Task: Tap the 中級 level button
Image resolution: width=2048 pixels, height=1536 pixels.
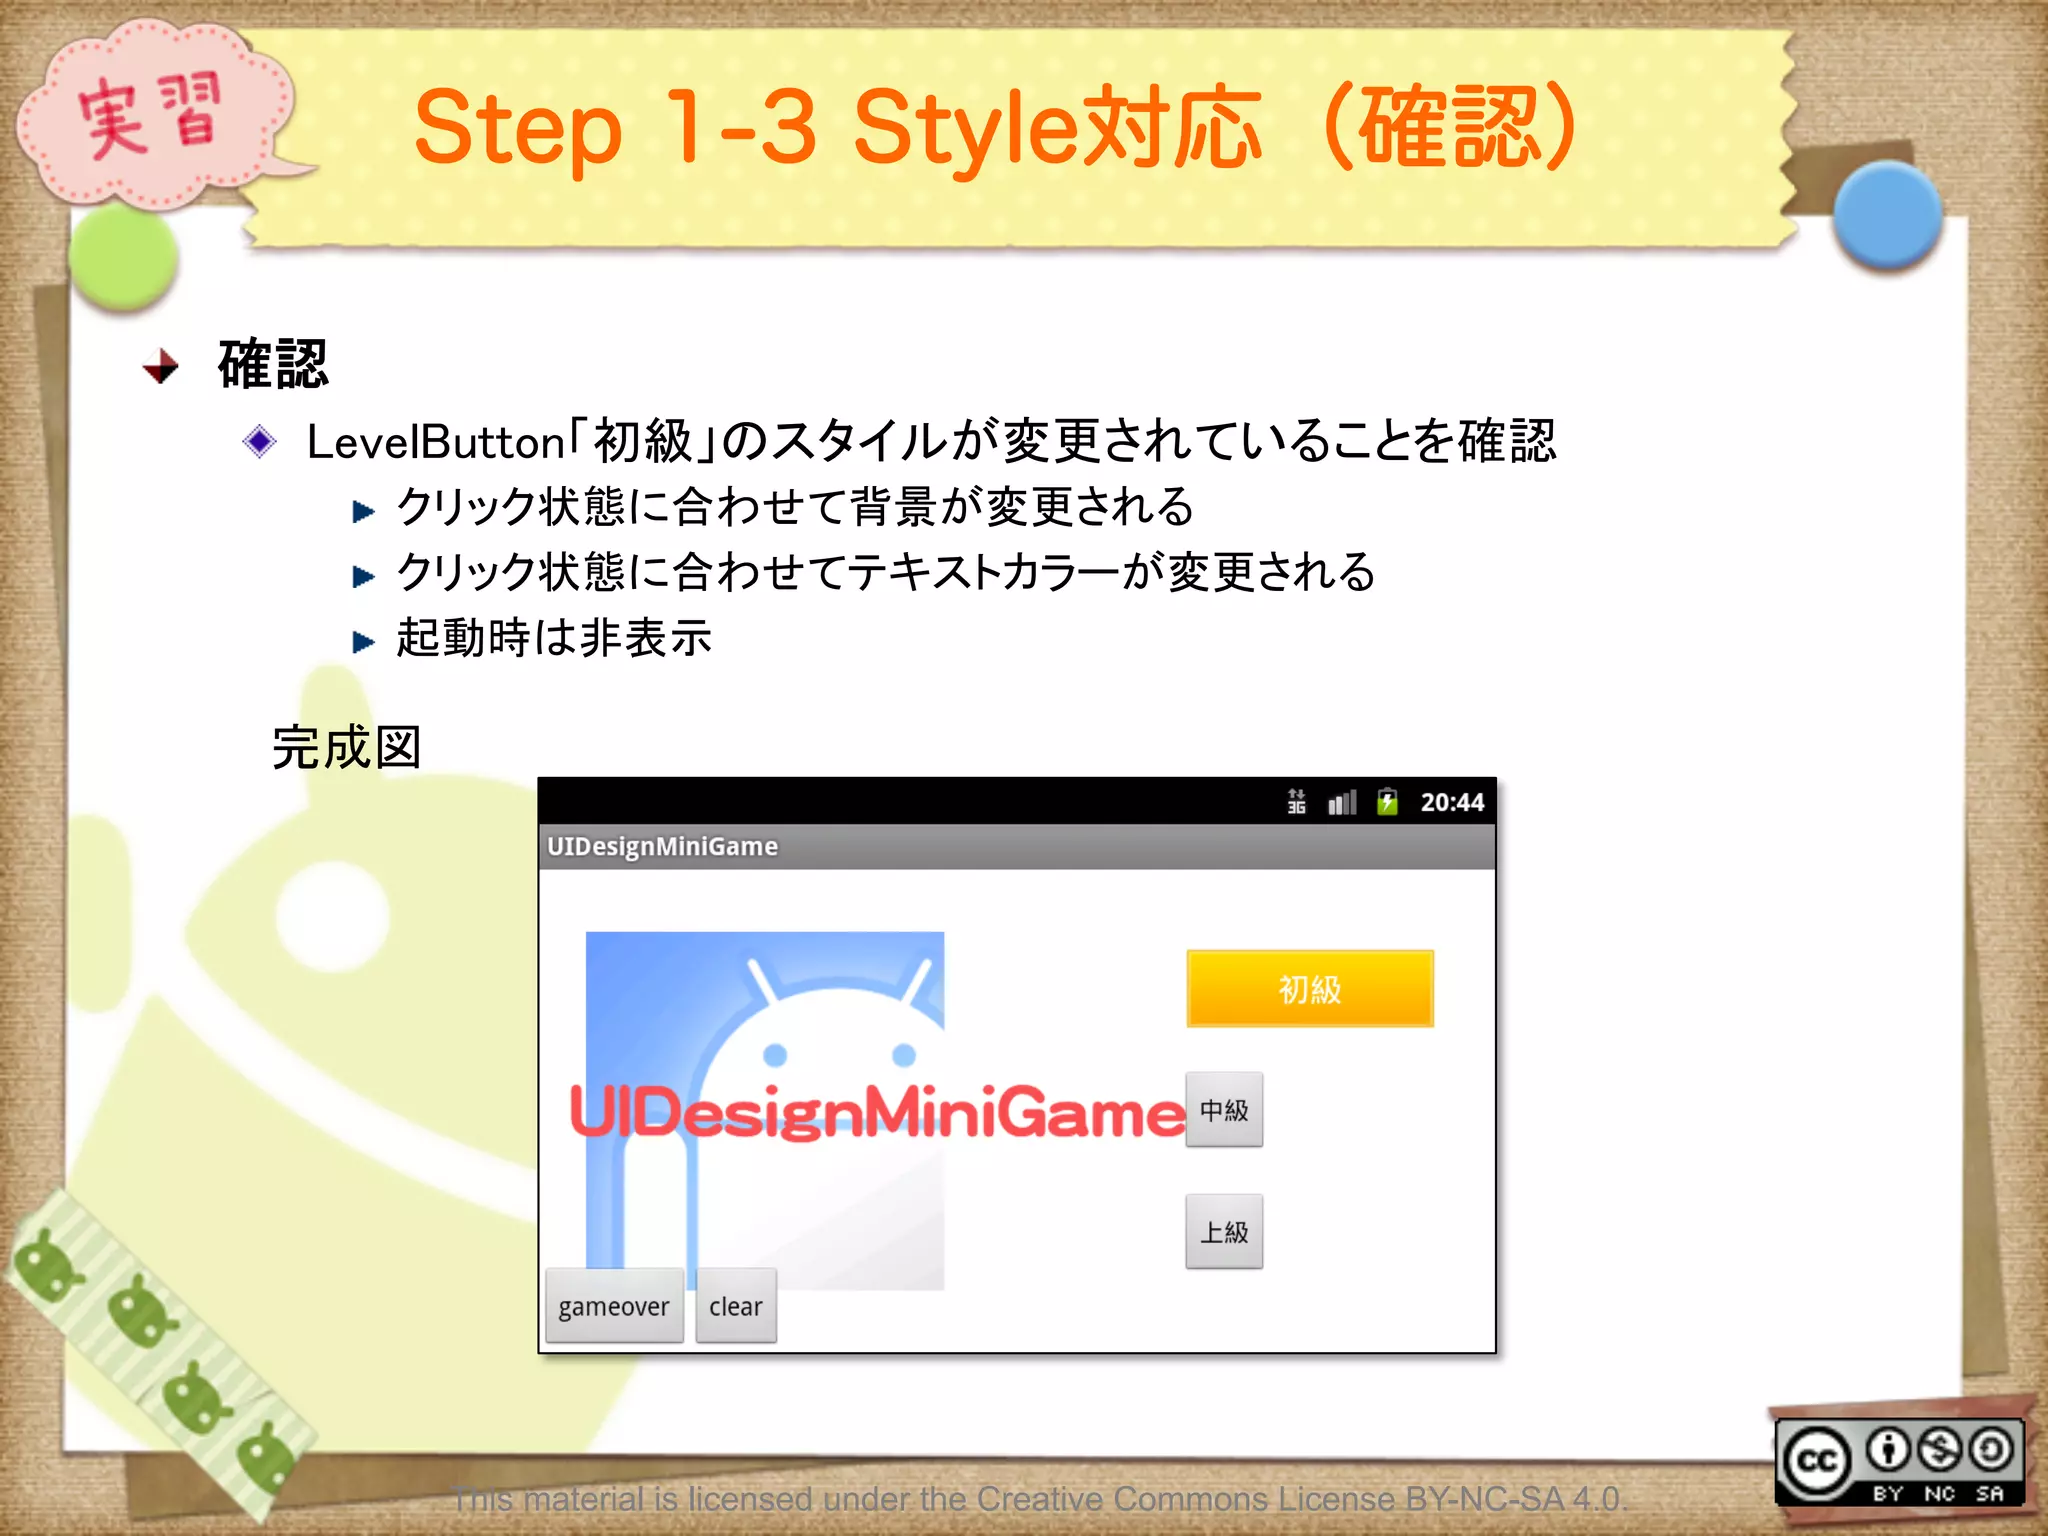Action: (1224, 1110)
